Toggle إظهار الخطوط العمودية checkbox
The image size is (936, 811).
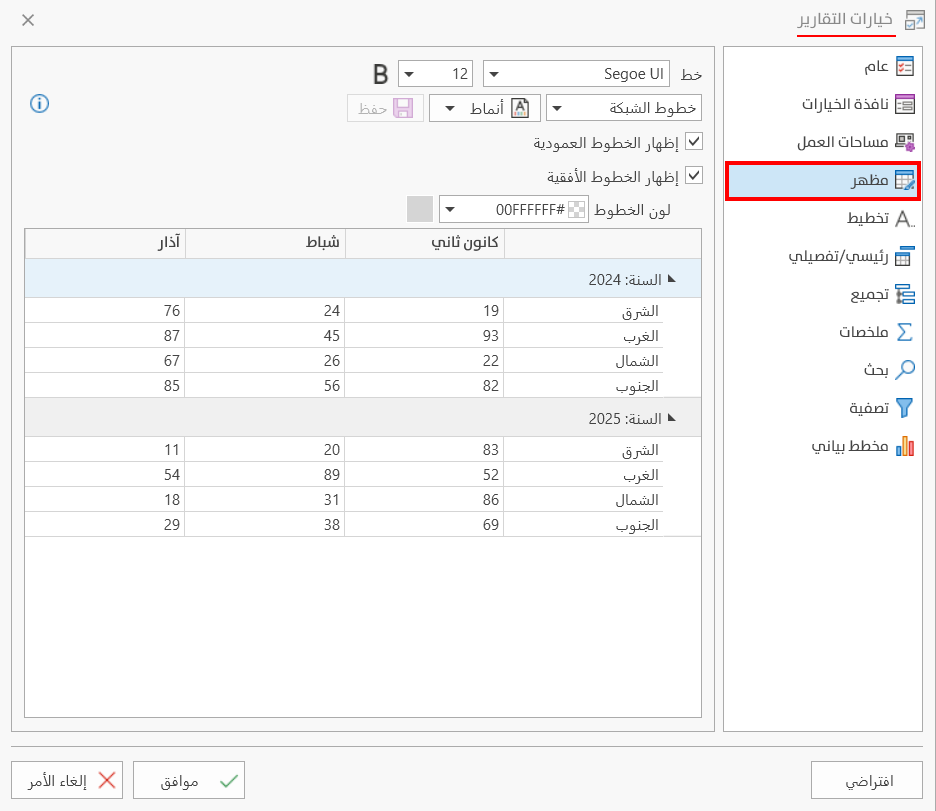point(694,142)
